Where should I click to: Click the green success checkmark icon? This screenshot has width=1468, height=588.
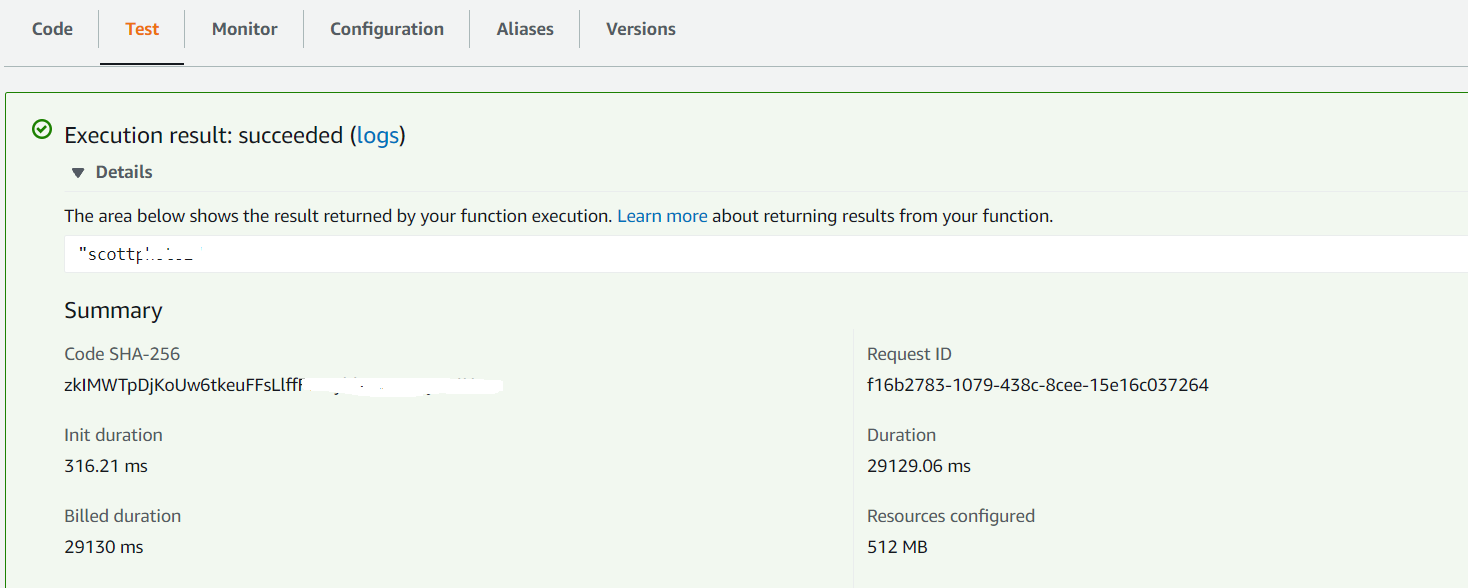pos(42,129)
